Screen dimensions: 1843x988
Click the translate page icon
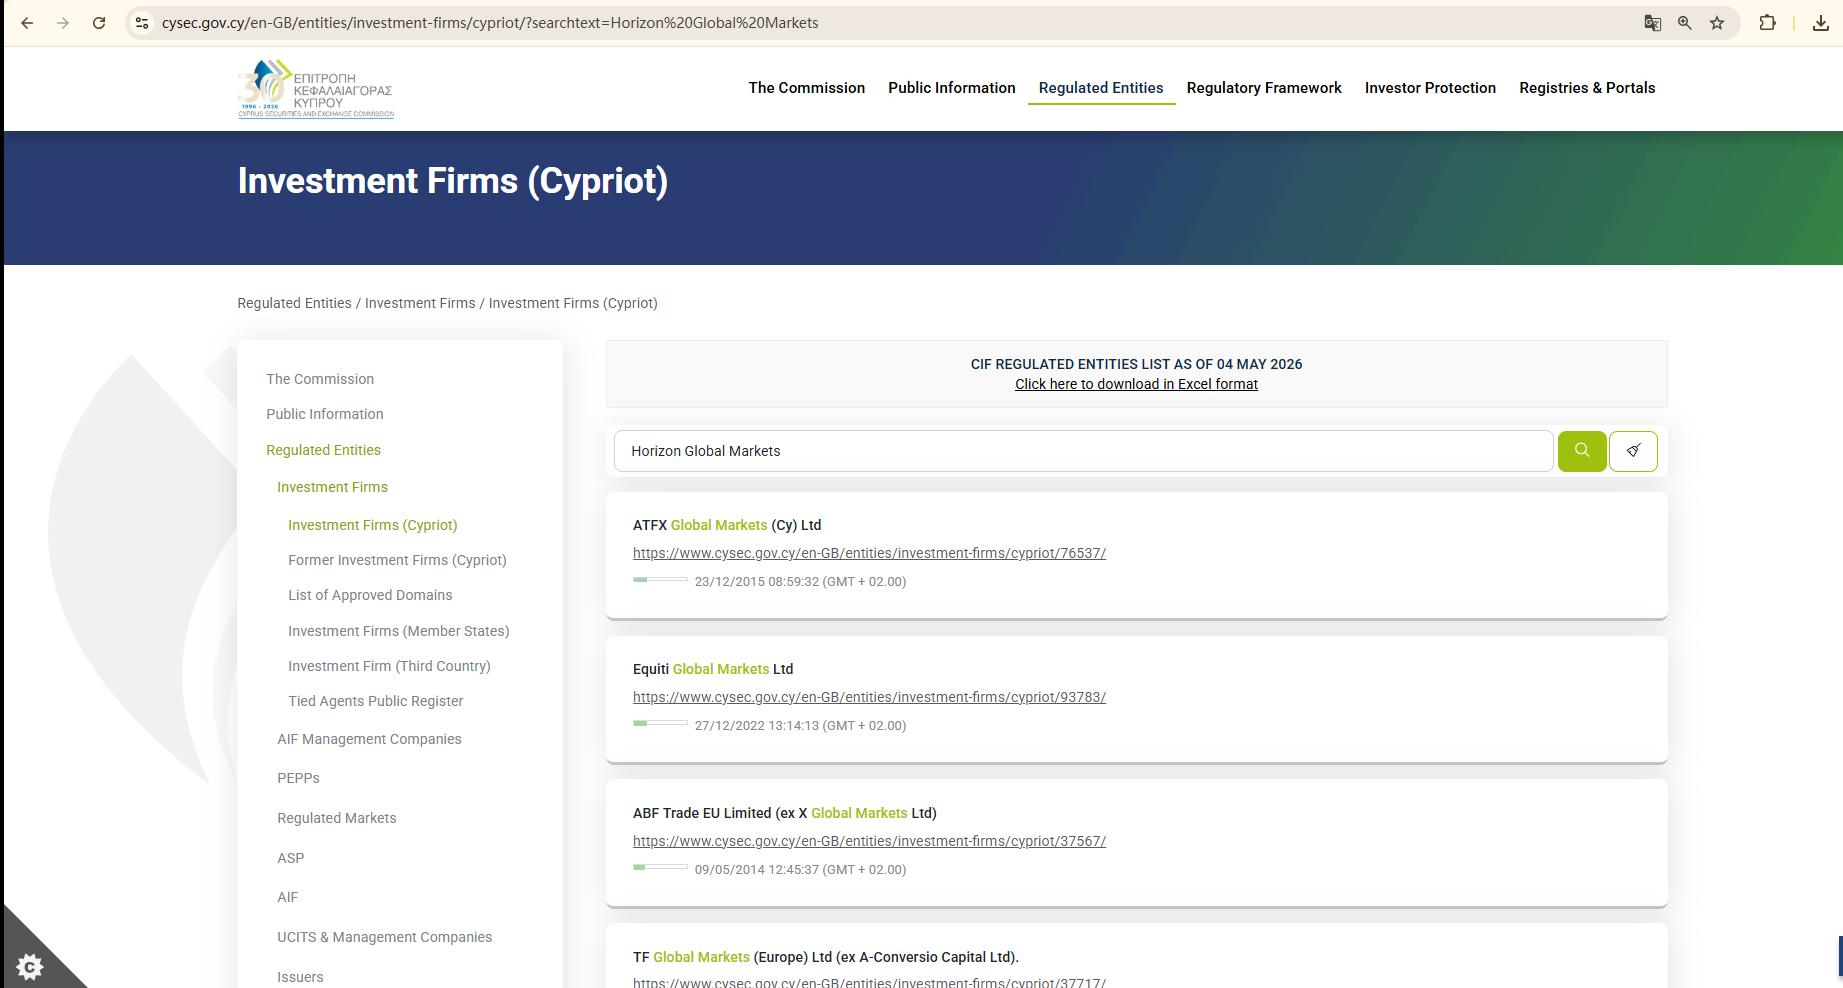1653,23
